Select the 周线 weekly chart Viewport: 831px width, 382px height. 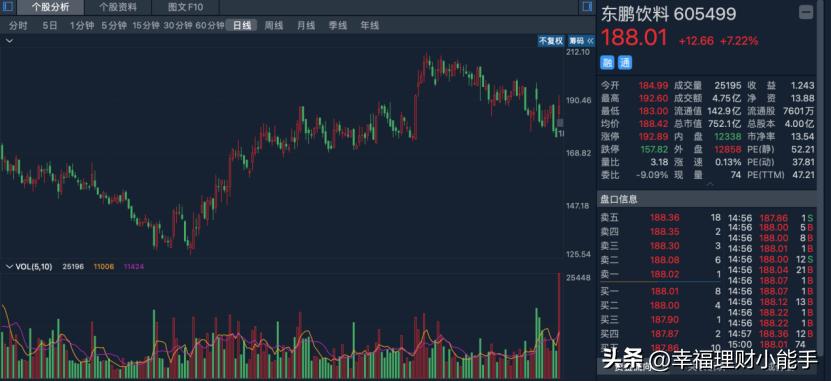click(274, 25)
